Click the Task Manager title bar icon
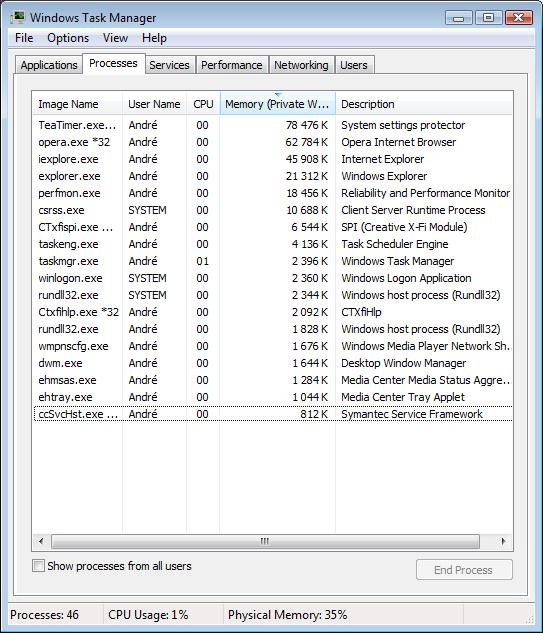This screenshot has width=543, height=633. tap(18, 18)
